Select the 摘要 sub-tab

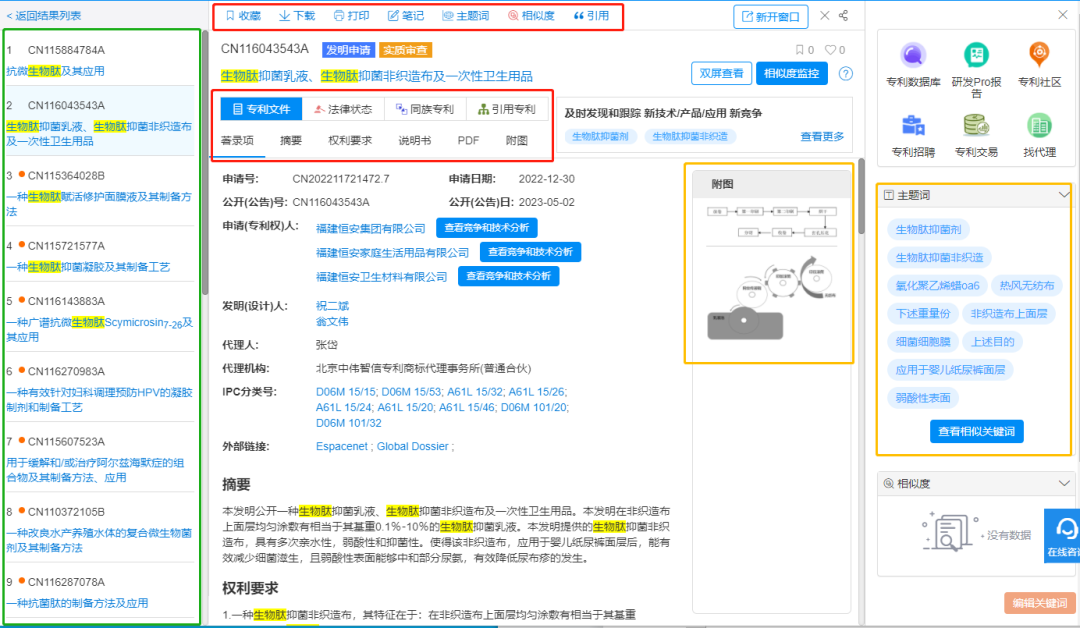click(x=291, y=140)
